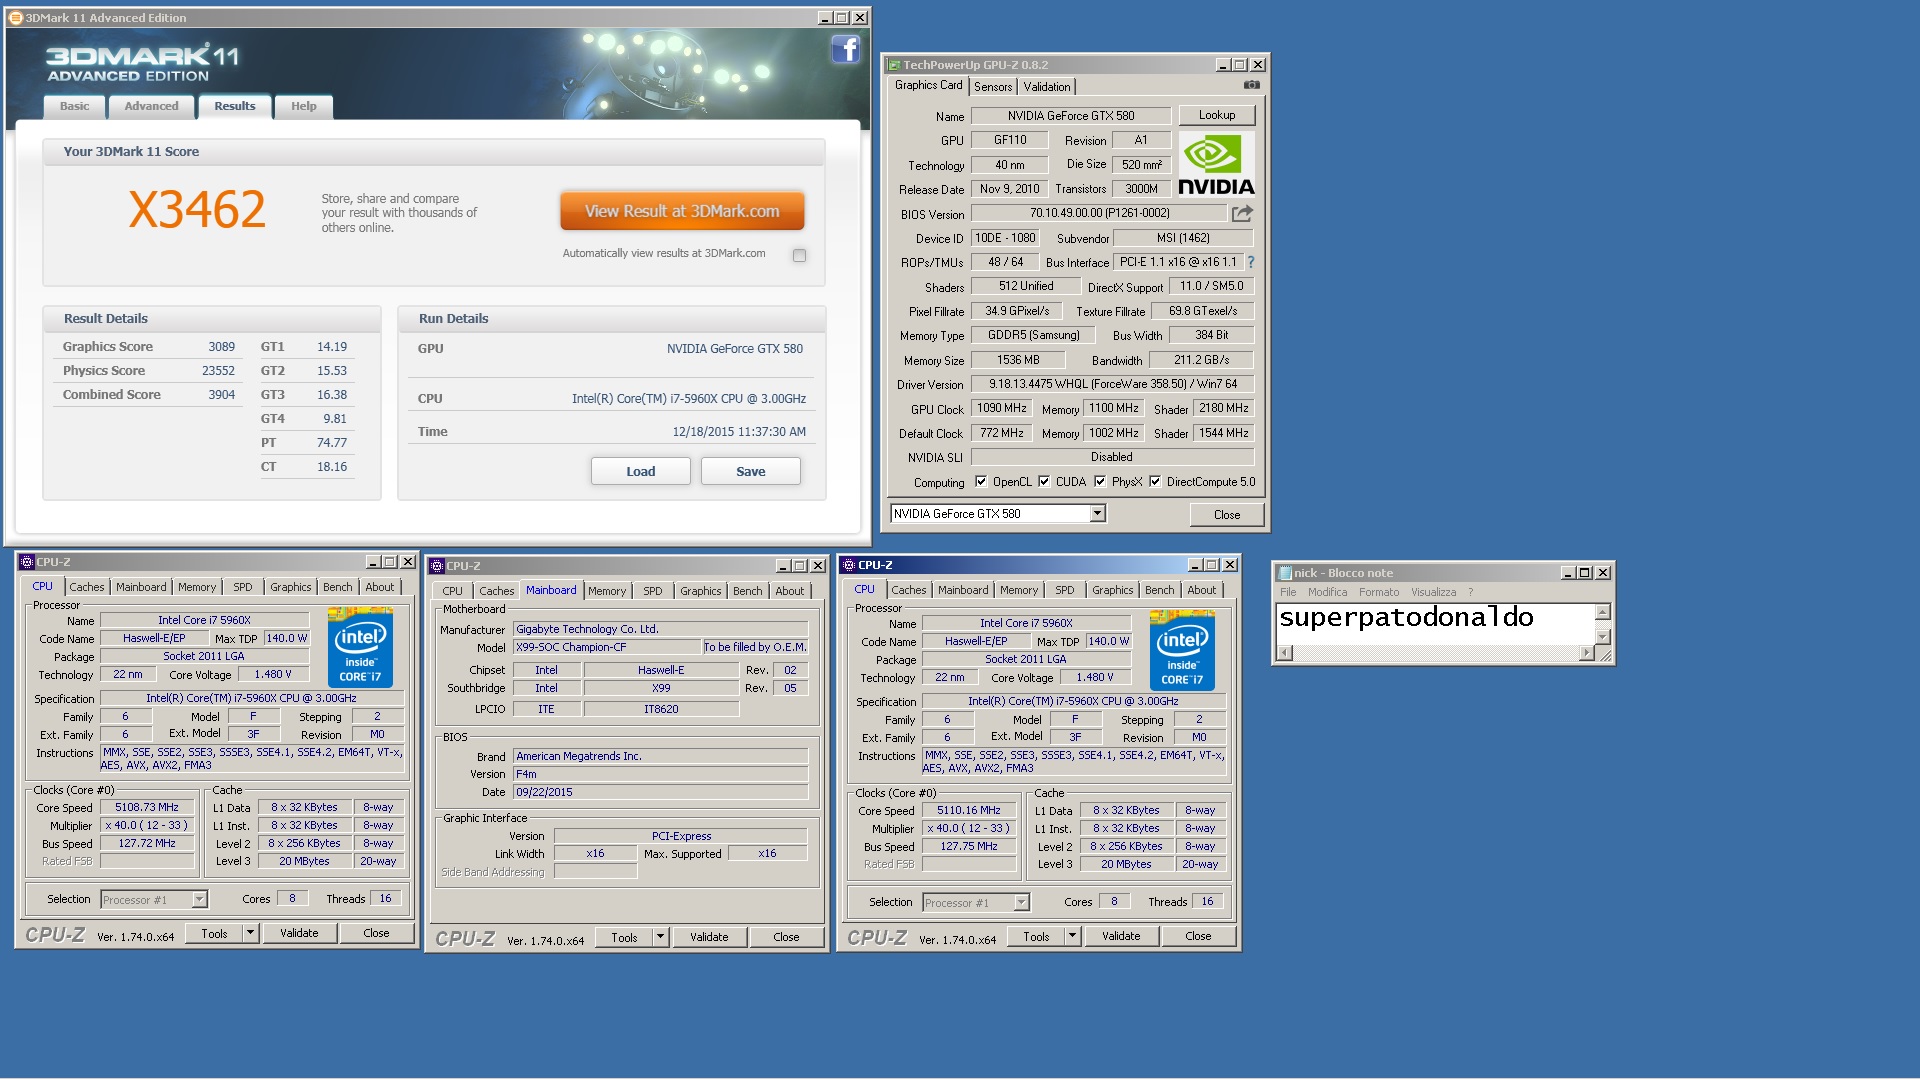The image size is (1920, 1080).
Task: Click Tools button in left CPU-Z
Action: click(x=214, y=933)
